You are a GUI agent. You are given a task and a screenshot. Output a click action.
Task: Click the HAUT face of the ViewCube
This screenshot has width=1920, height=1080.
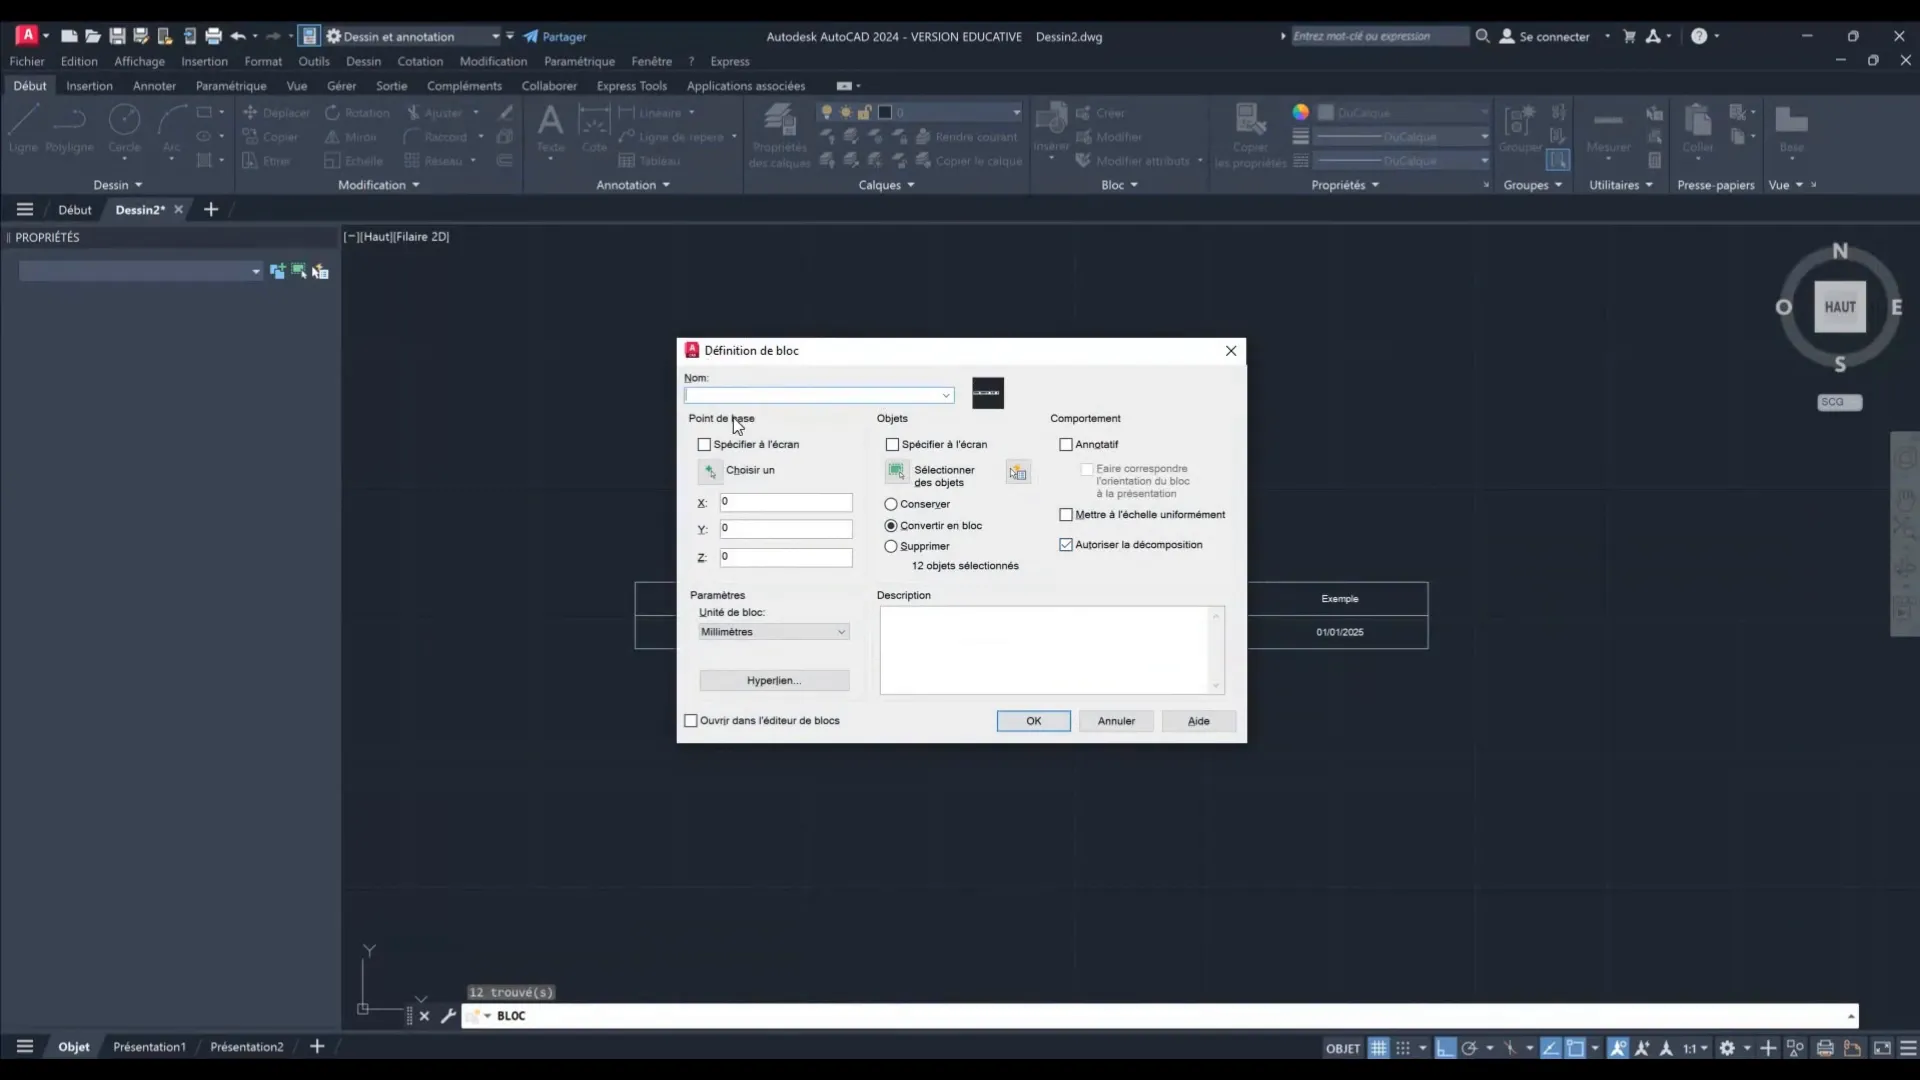(x=1840, y=307)
